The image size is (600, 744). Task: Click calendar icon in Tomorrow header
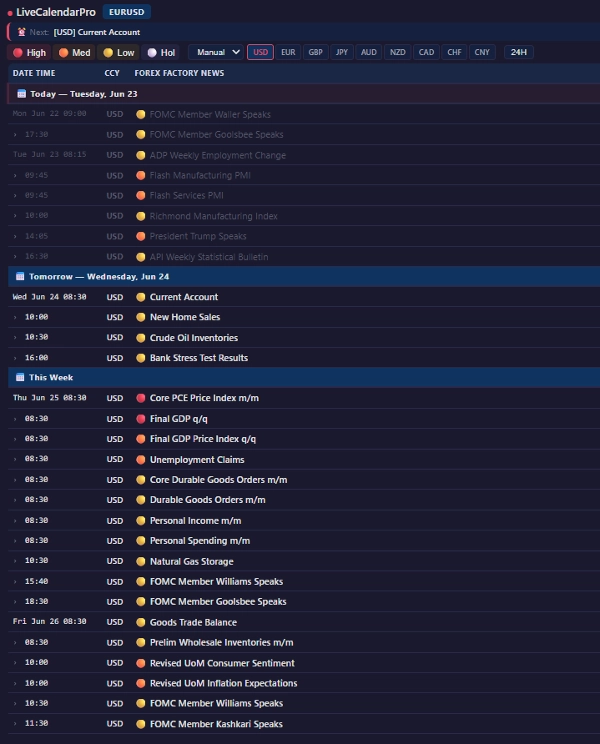pos(20,276)
